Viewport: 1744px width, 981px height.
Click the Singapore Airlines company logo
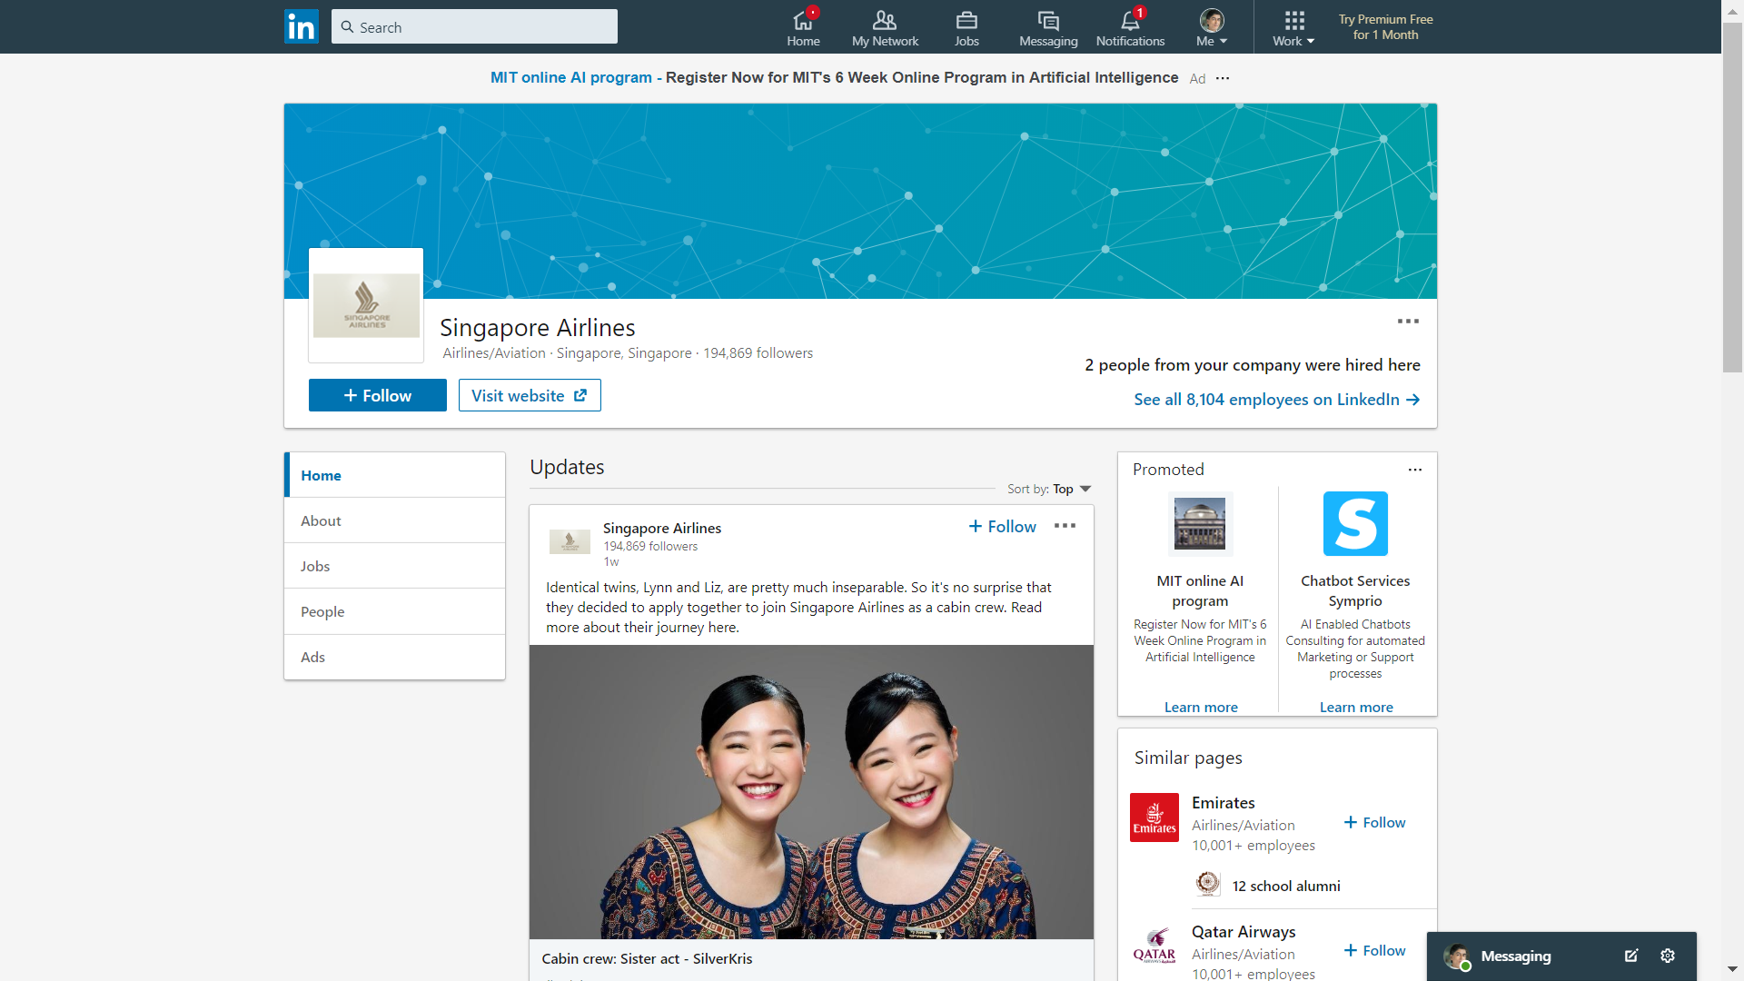[366, 305]
